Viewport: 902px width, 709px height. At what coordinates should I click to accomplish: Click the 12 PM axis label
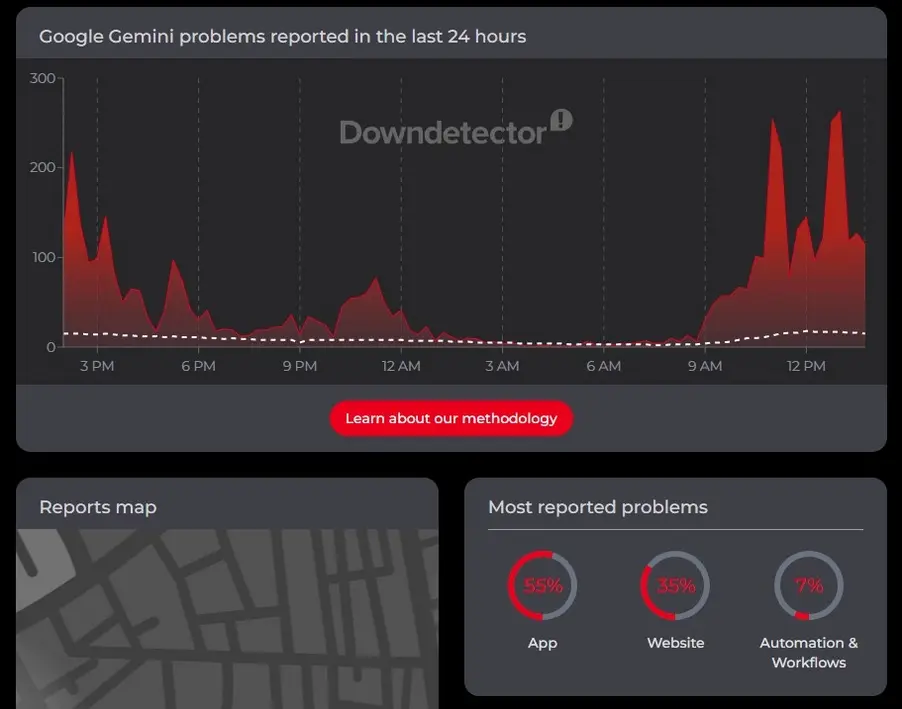click(x=806, y=366)
